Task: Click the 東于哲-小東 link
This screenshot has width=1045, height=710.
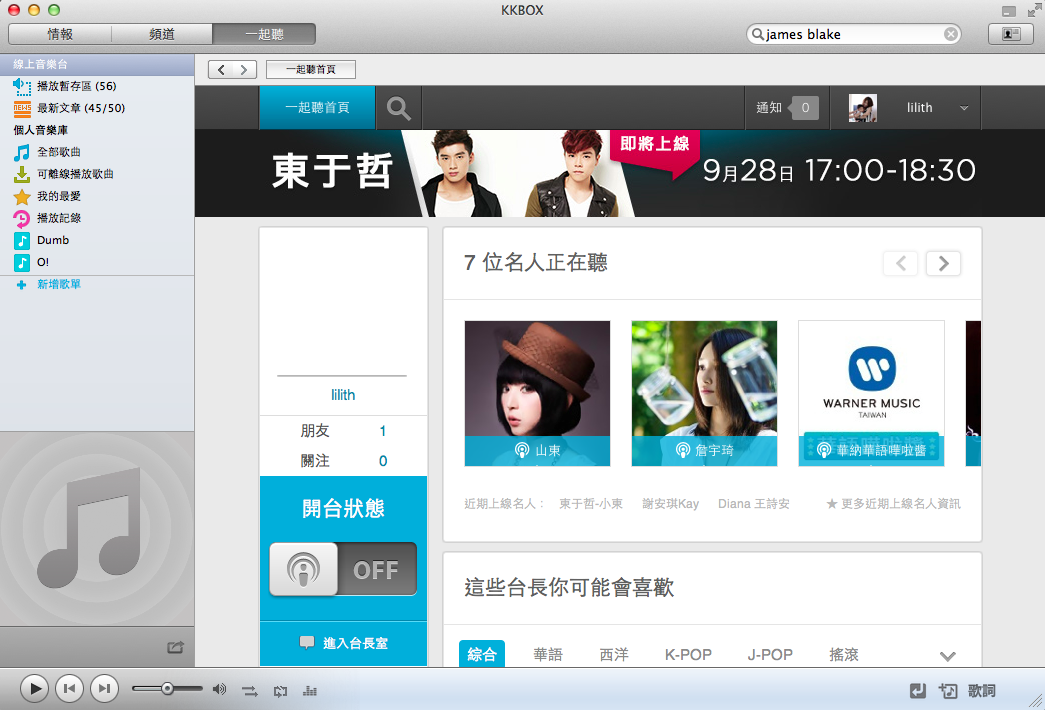Action: point(591,504)
